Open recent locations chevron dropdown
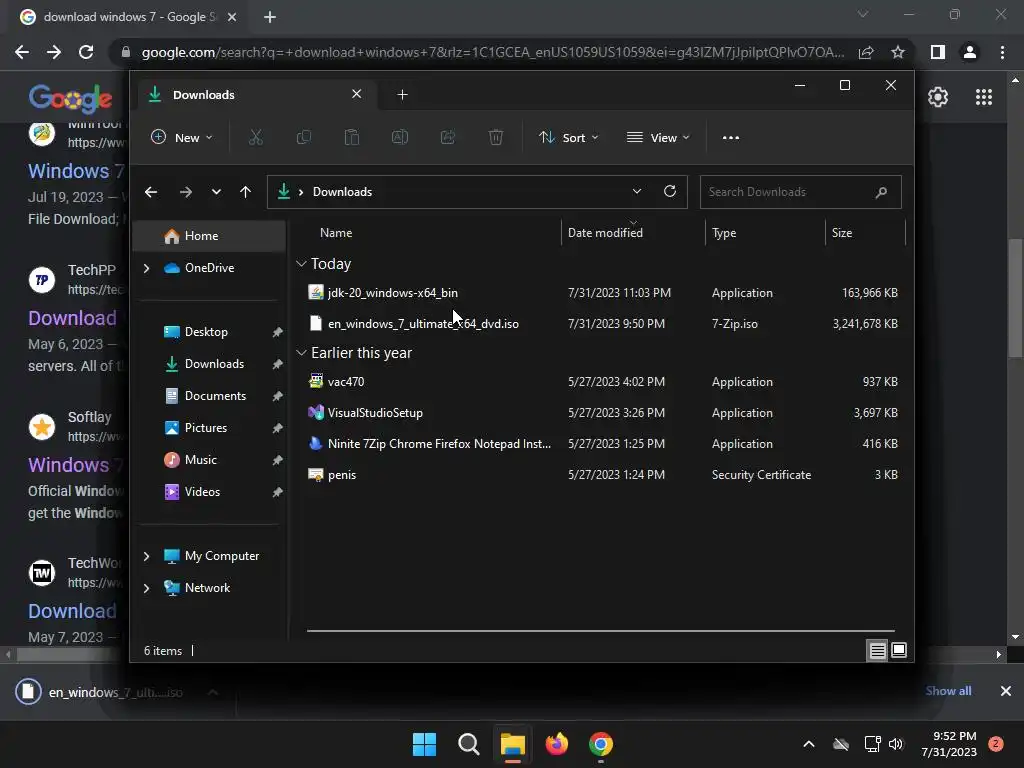Viewport: 1024px width, 768px height. click(216, 192)
